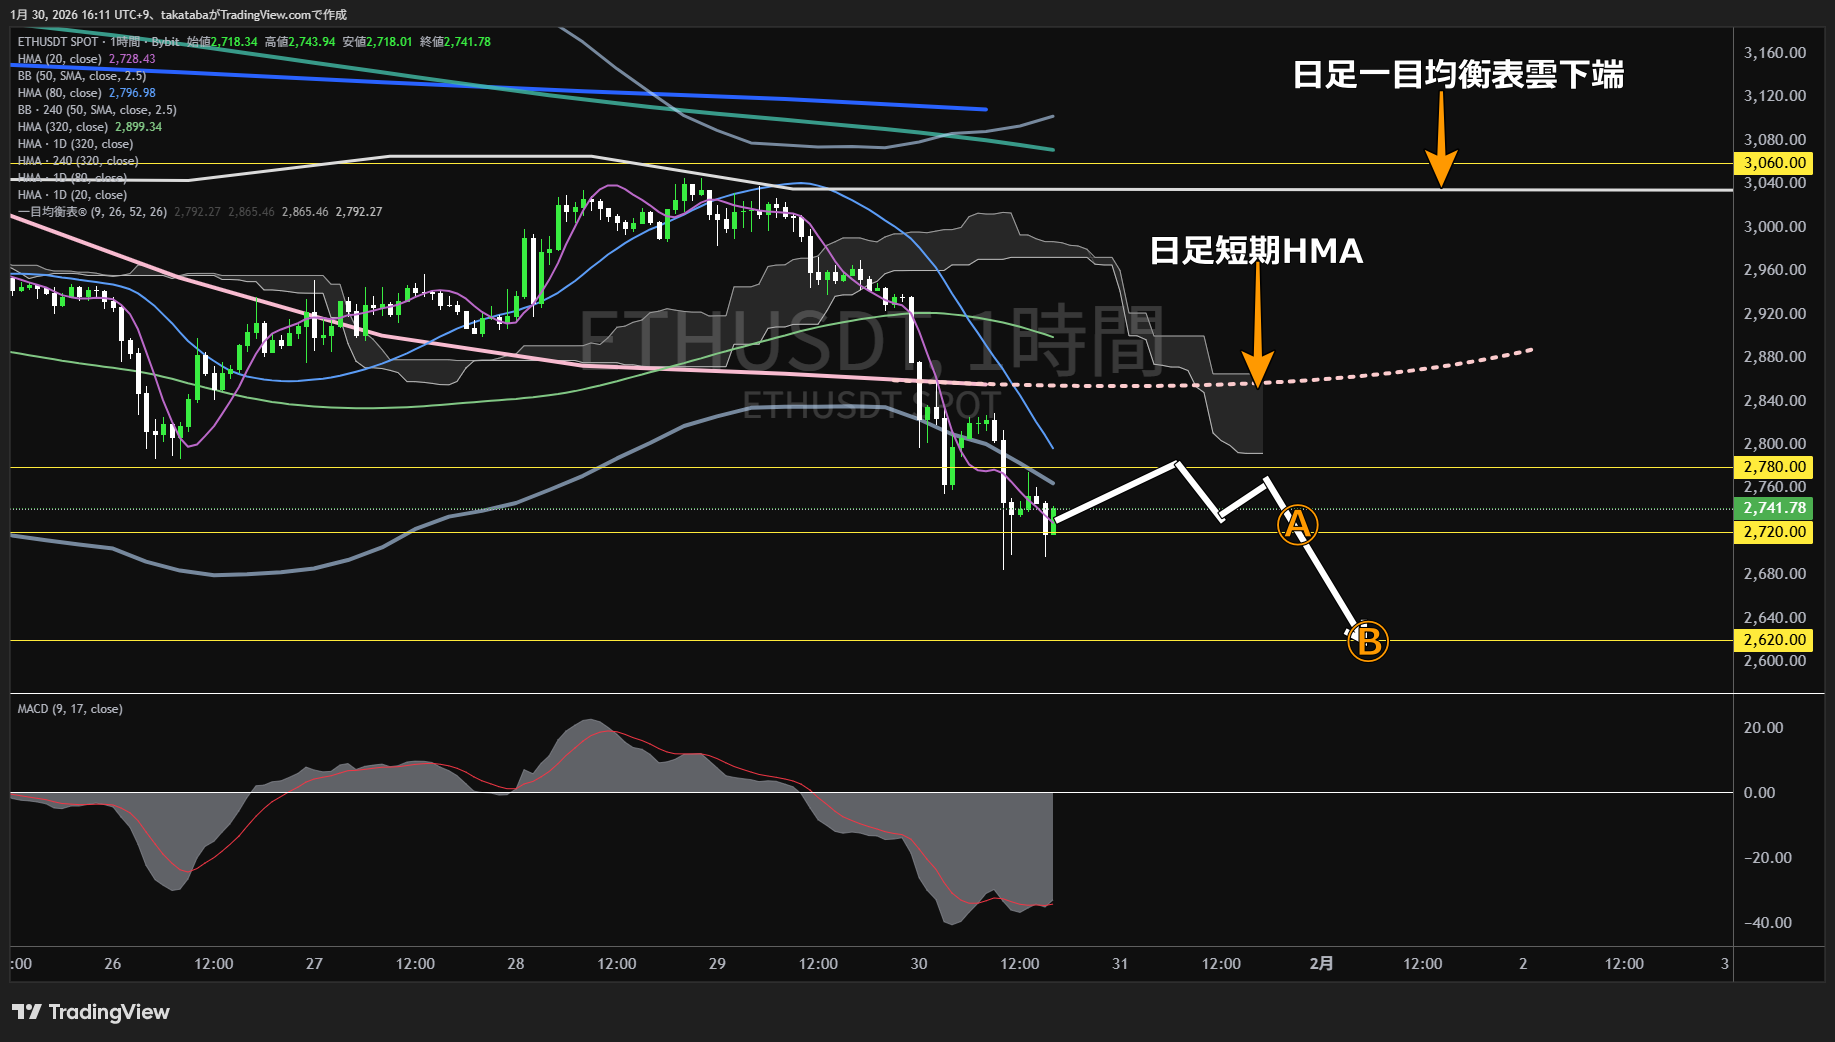Click the 3,160.00 value on price axis
This screenshot has width=1835, height=1042.
[1775, 53]
